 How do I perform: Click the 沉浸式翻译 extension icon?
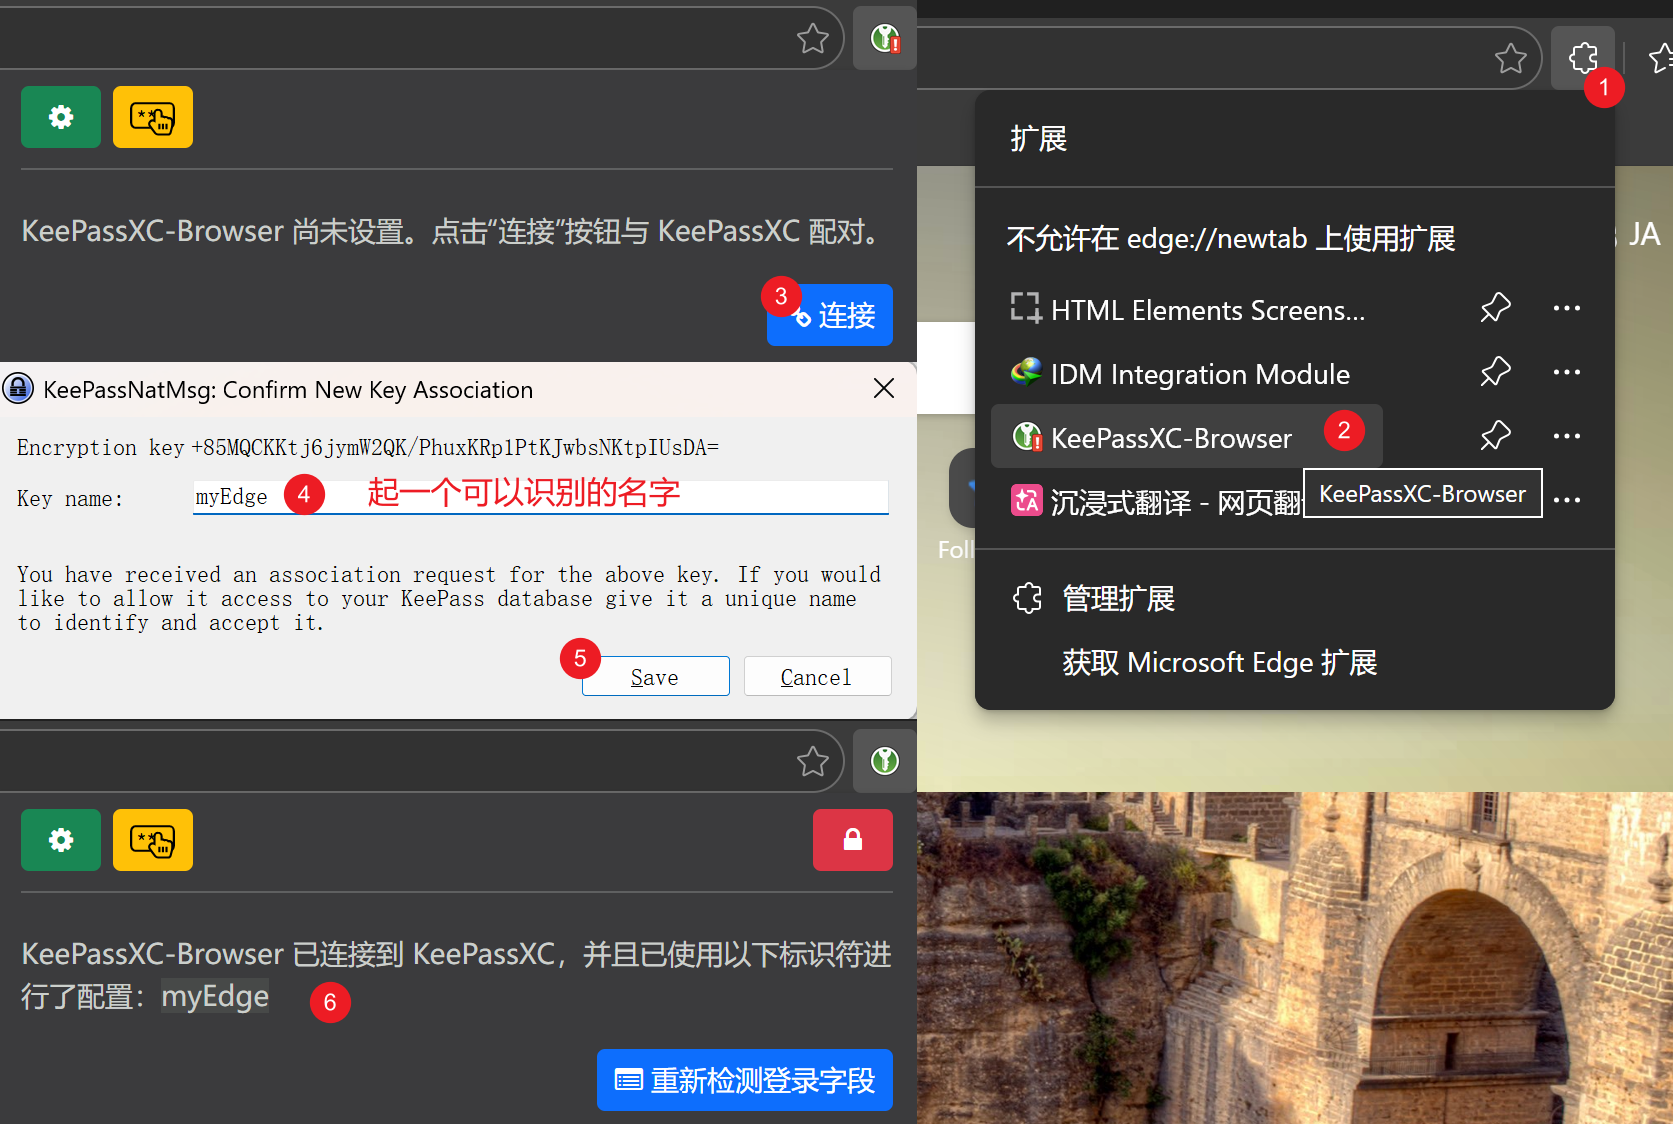point(1026,500)
